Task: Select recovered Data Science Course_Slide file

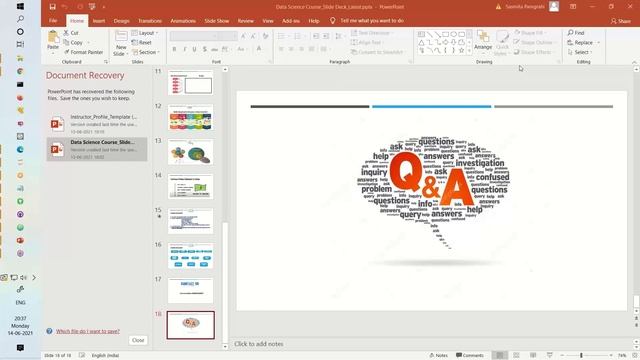Action: click(x=97, y=149)
